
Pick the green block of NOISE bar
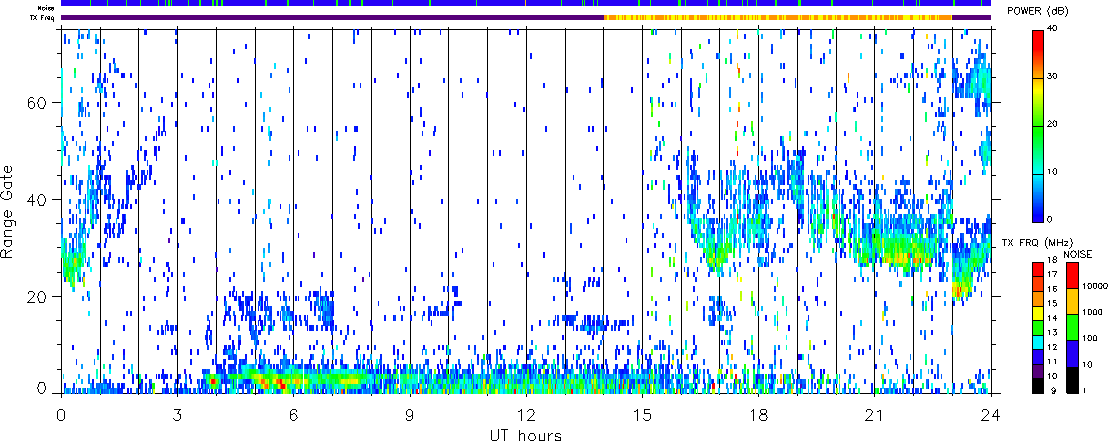click(x=1073, y=328)
